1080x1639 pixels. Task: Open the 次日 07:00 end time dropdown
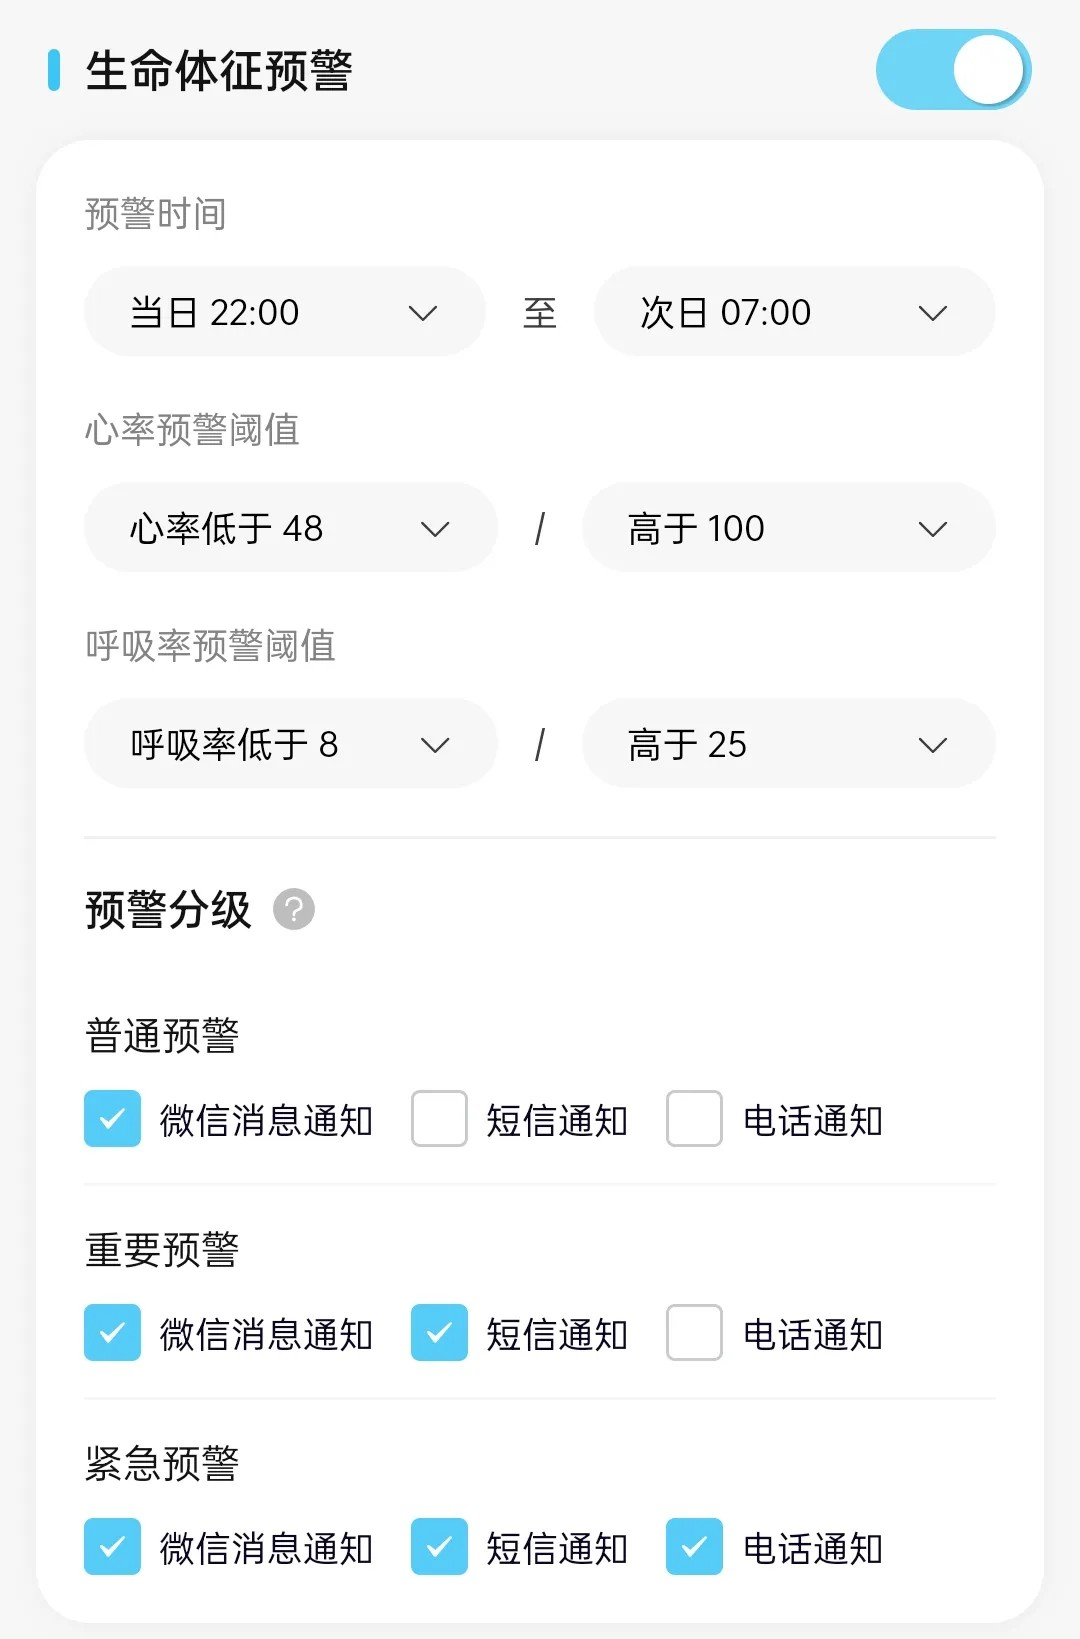click(795, 312)
